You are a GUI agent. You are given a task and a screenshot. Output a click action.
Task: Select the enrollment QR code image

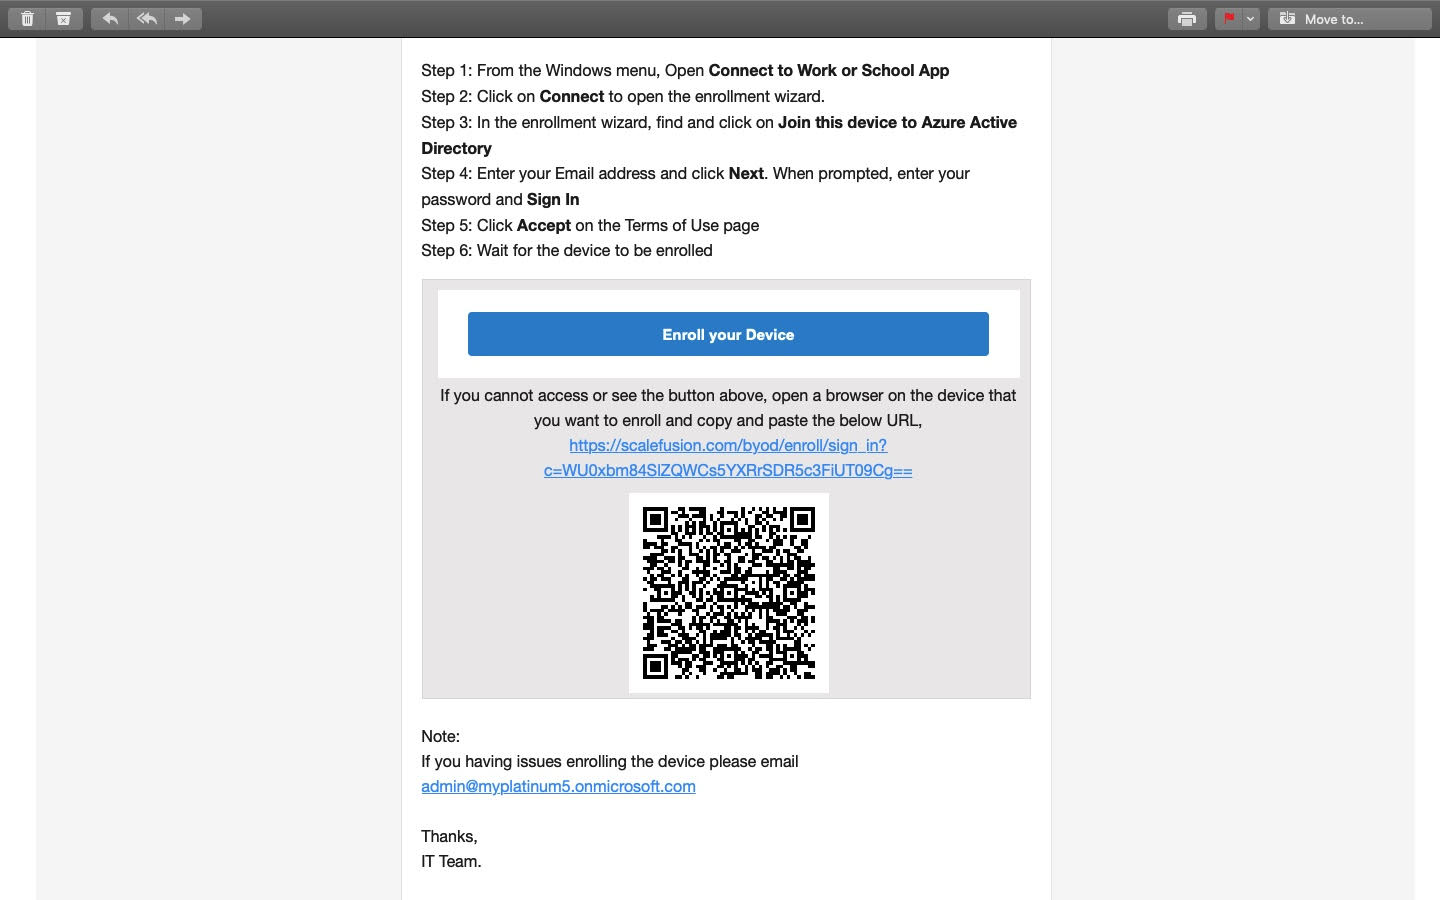[x=729, y=593]
